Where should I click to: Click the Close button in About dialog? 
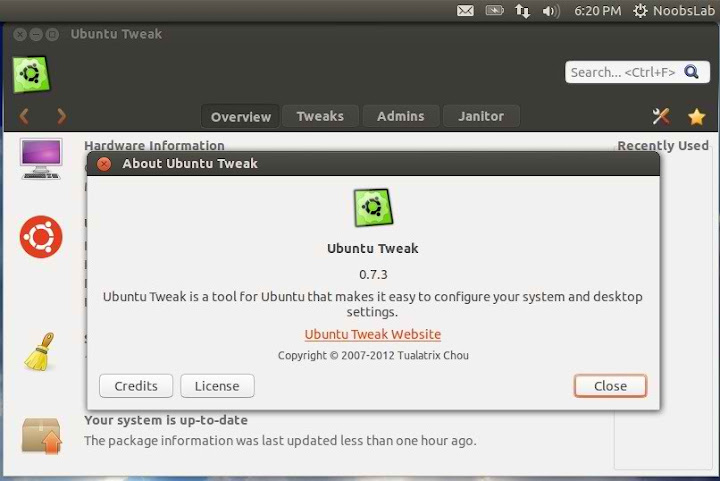click(610, 386)
